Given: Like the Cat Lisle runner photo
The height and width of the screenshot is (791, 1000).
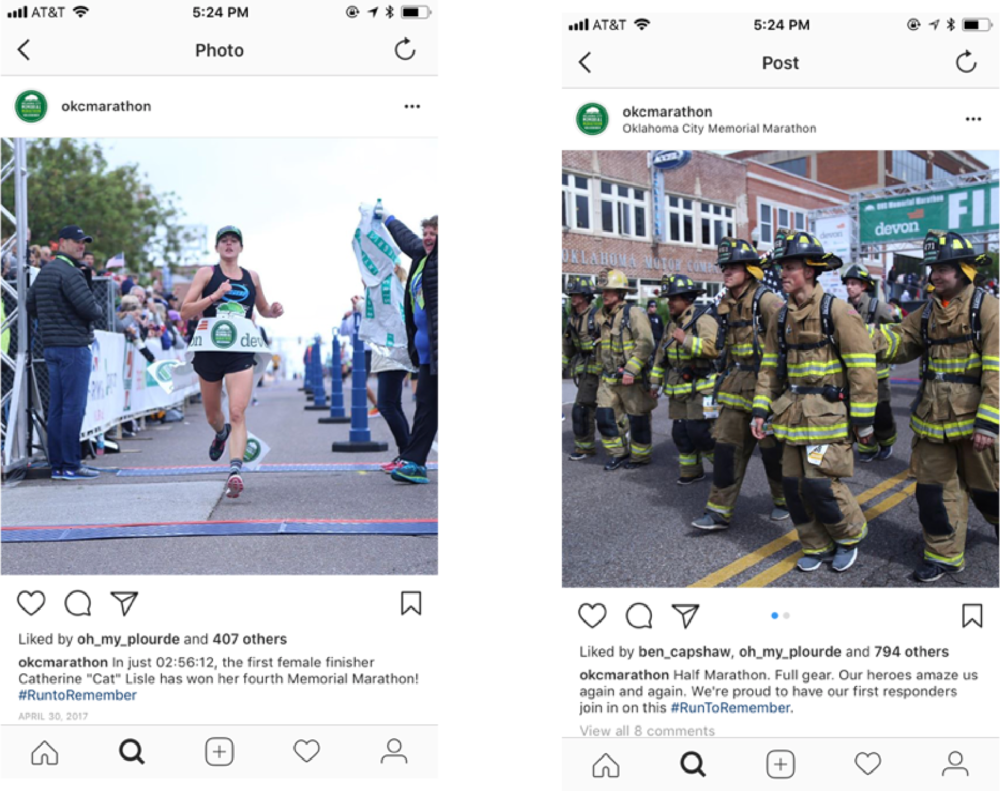Looking at the screenshot, I should coord(31,603).
